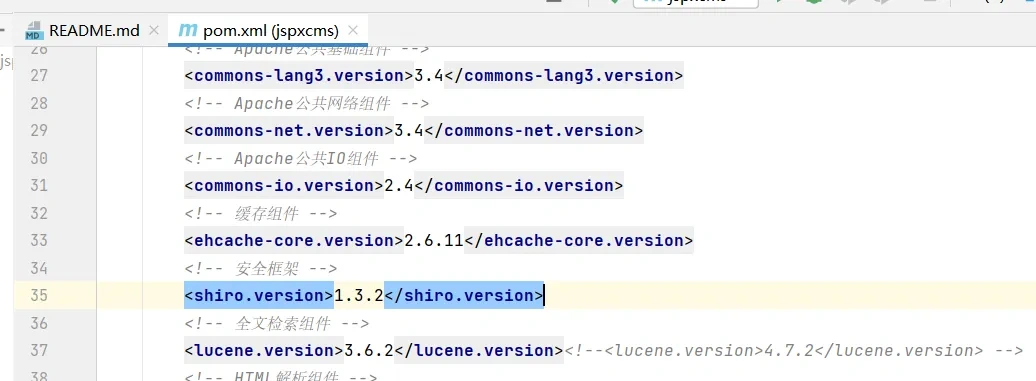
Task: Click the Maven icon on pom.xml tab
Action: click(188, 30)
